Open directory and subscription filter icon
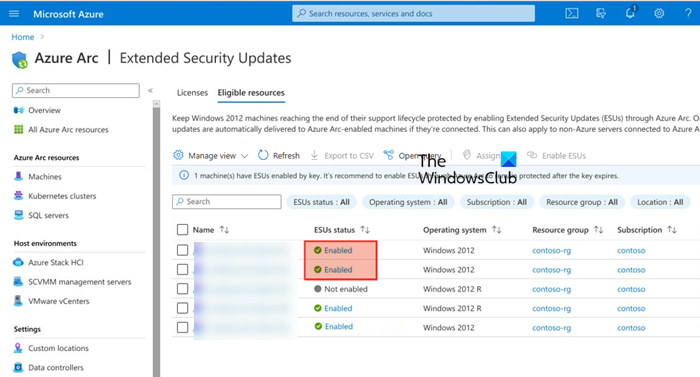Viewport: 700px width, 377px height. 601,13
